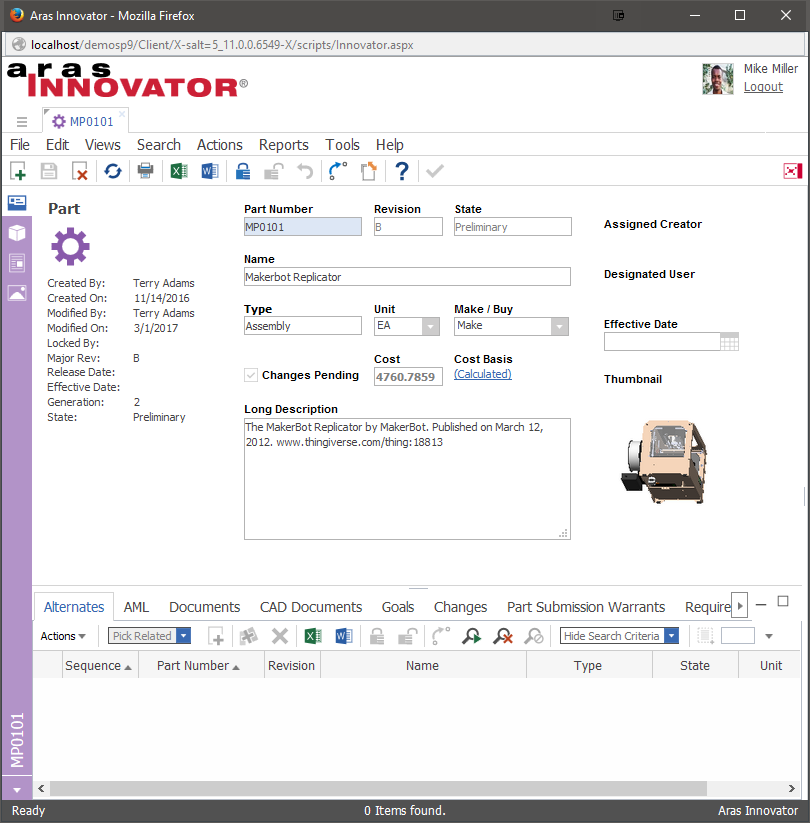The height and width of the screenshot is (823, 810).
Task: Open help with the question mark icon
Action: coord(402,171)
